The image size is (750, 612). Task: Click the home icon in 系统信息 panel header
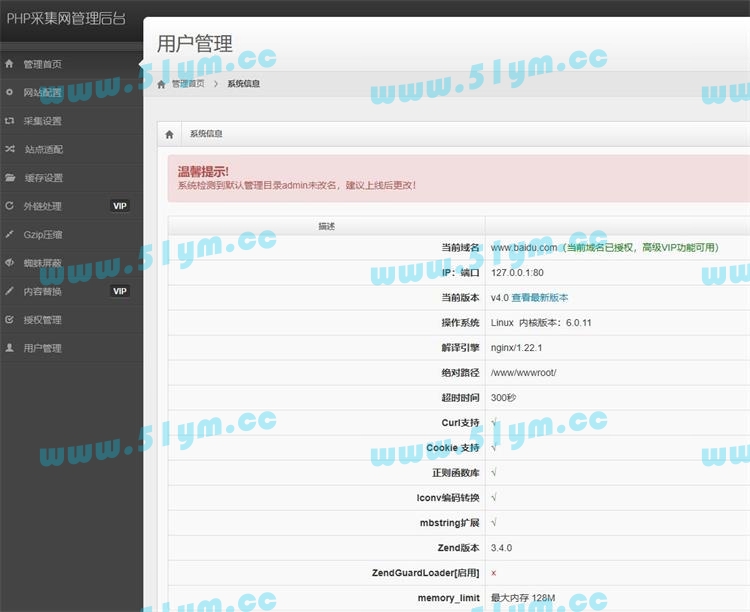coord(169,134)
